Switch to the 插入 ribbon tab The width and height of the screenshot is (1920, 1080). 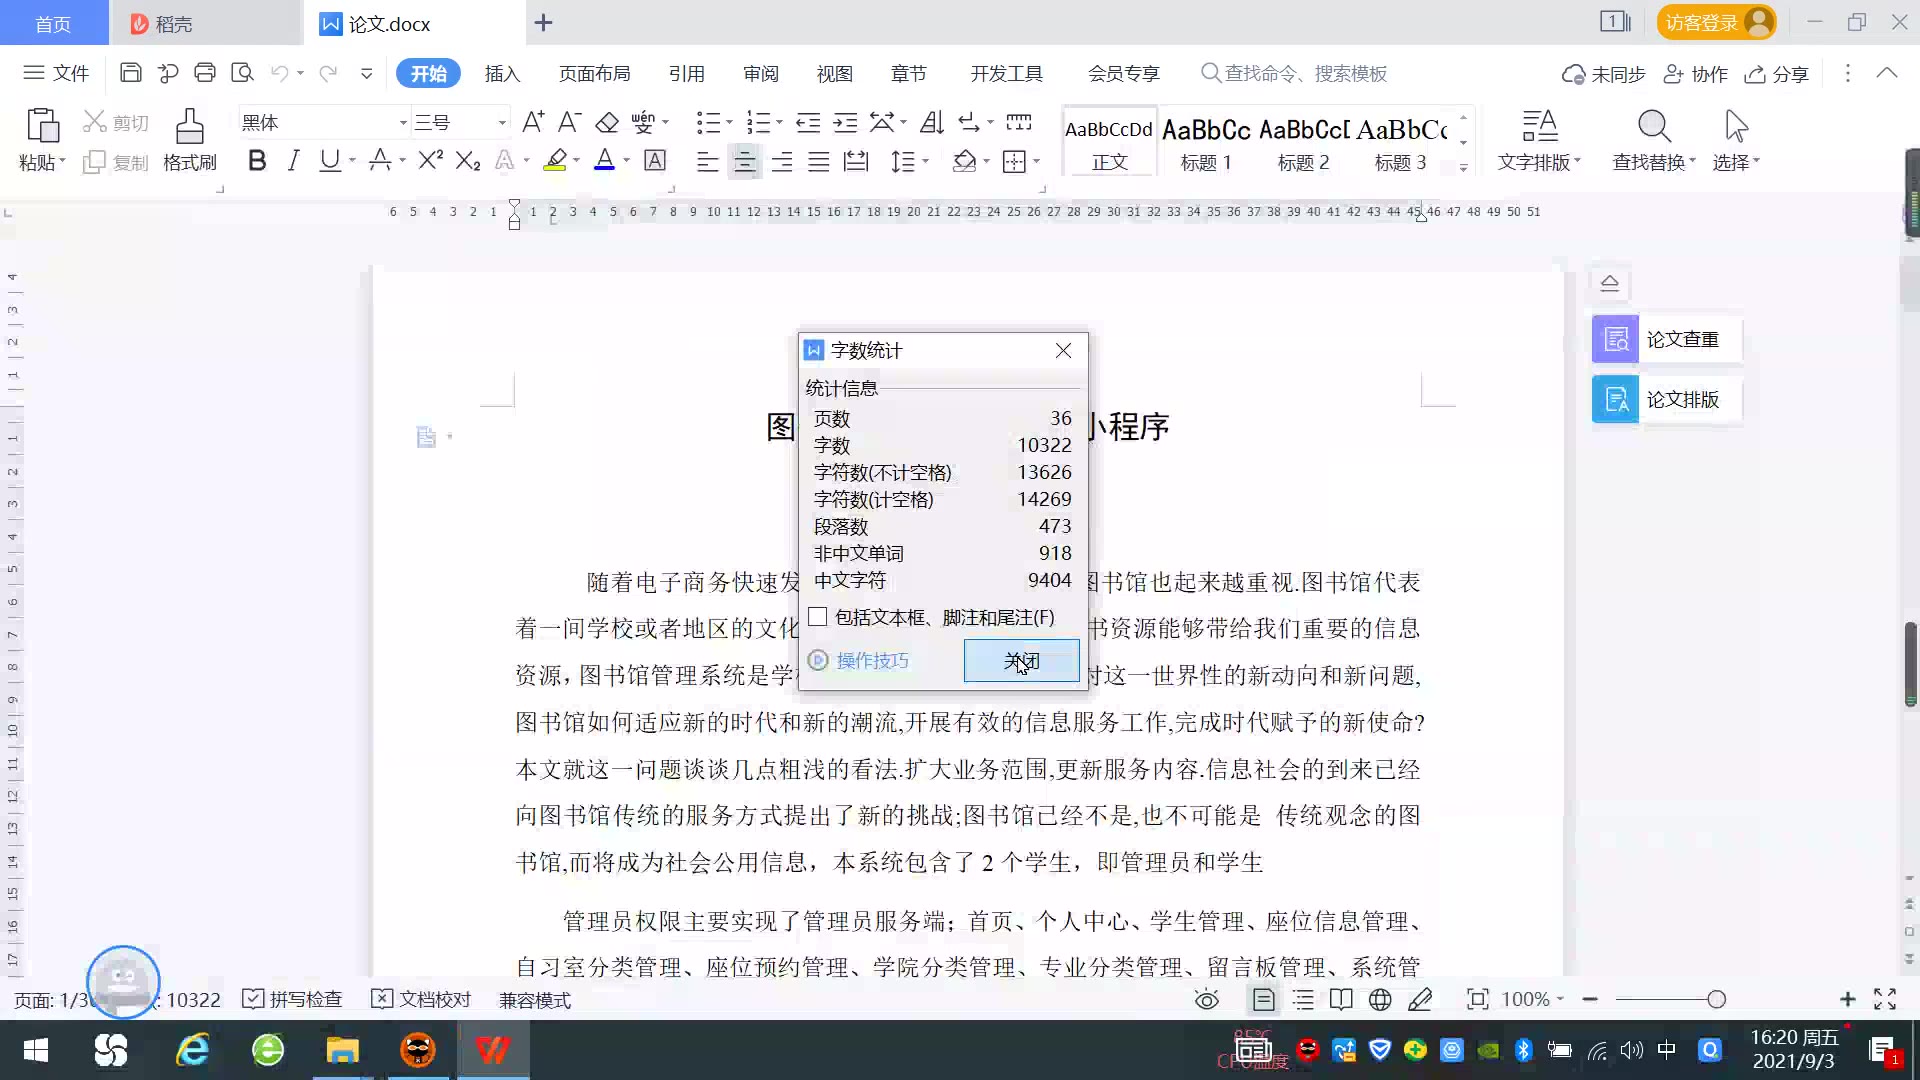tap(502, 73)
